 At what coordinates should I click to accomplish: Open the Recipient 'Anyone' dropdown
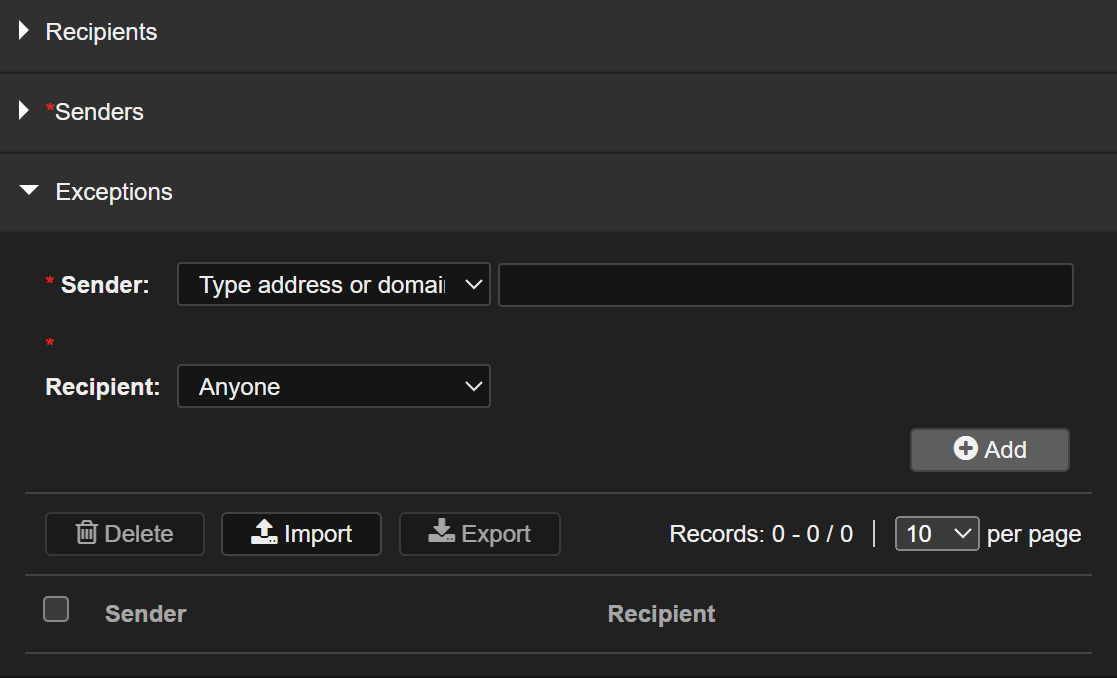point(333,387)
